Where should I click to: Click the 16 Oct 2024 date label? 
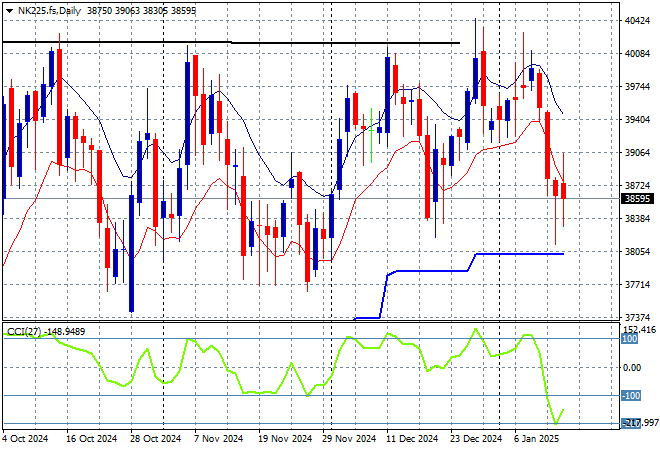tap(93, 439)
